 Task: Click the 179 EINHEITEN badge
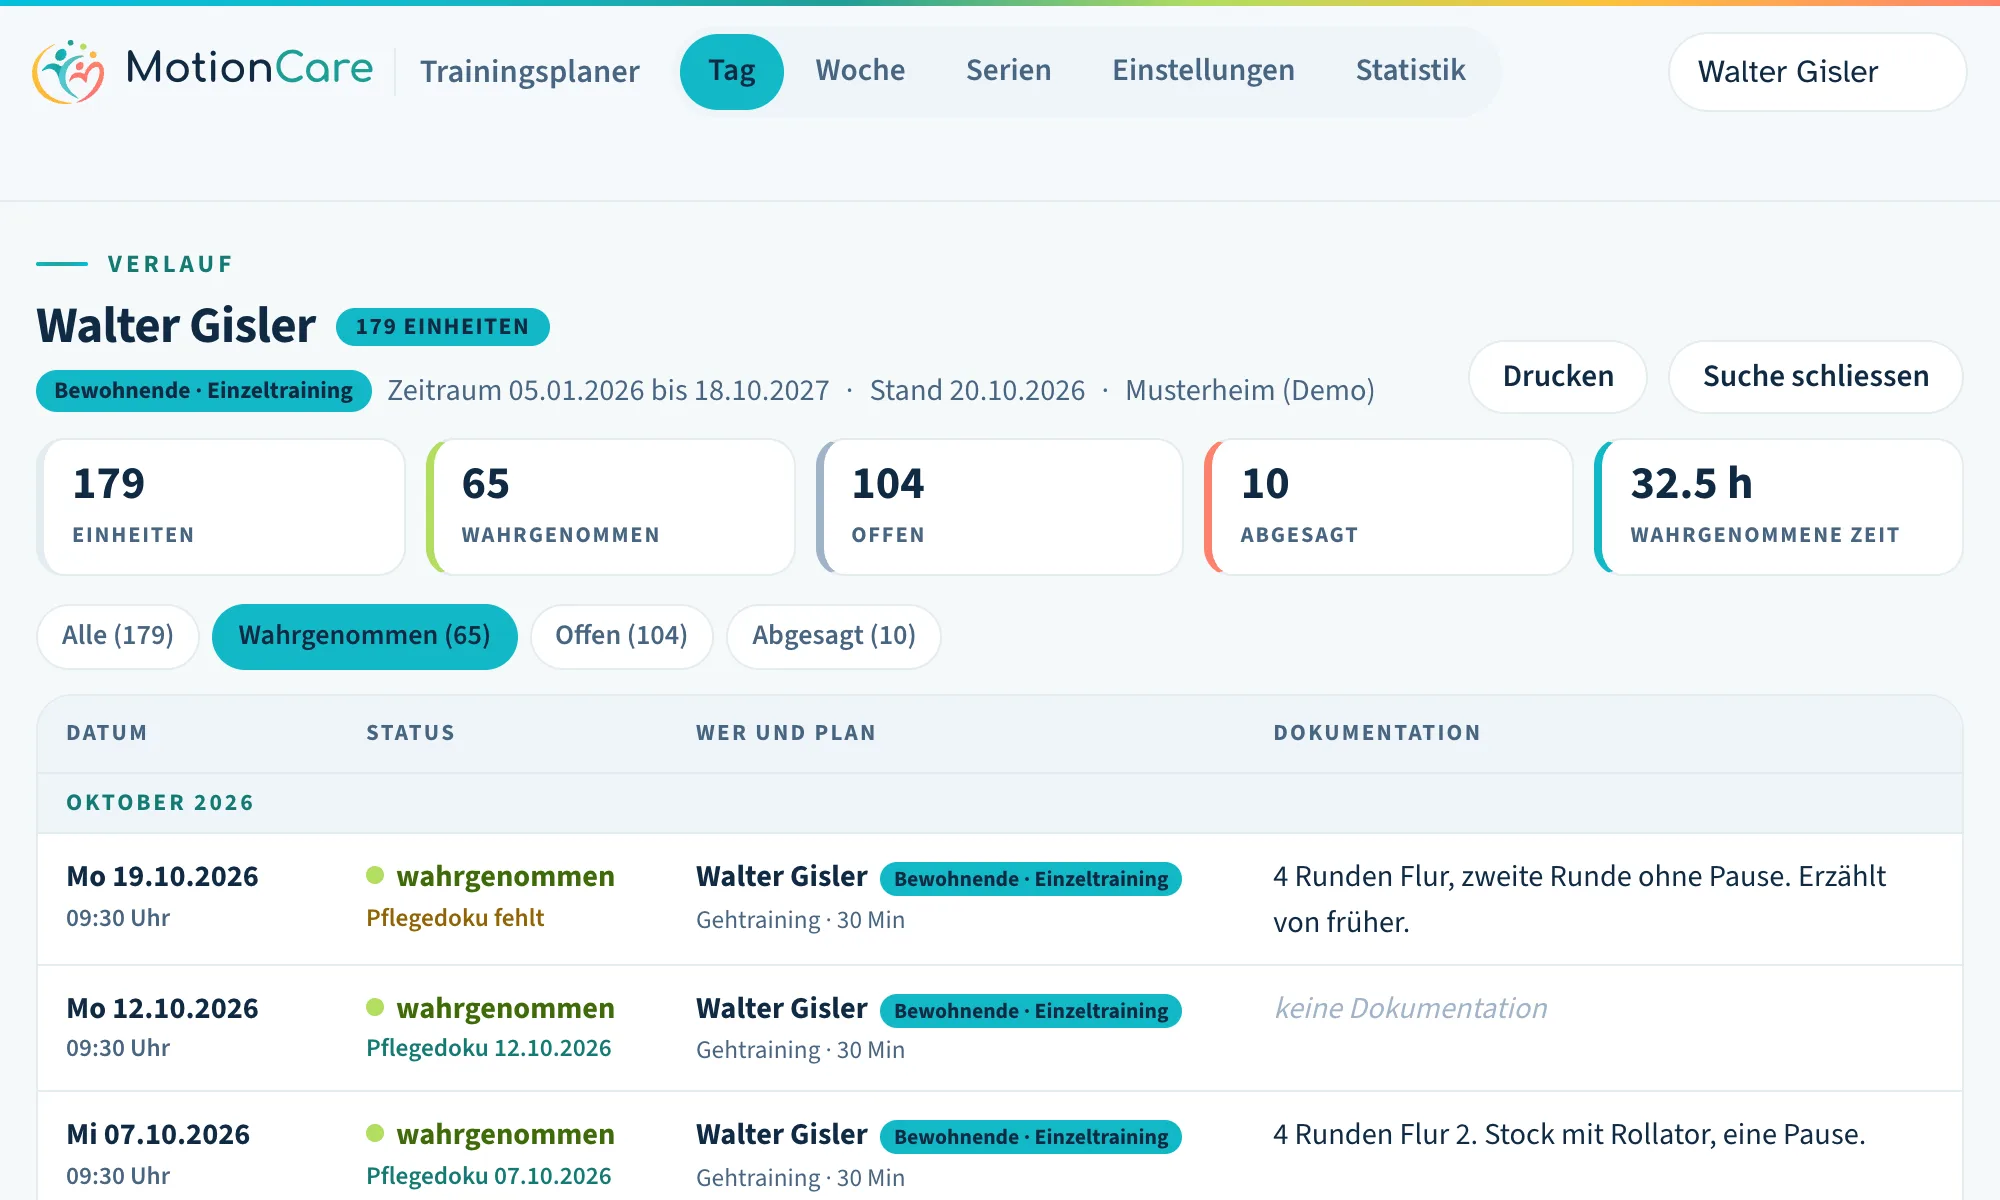(x=442, y=327)
